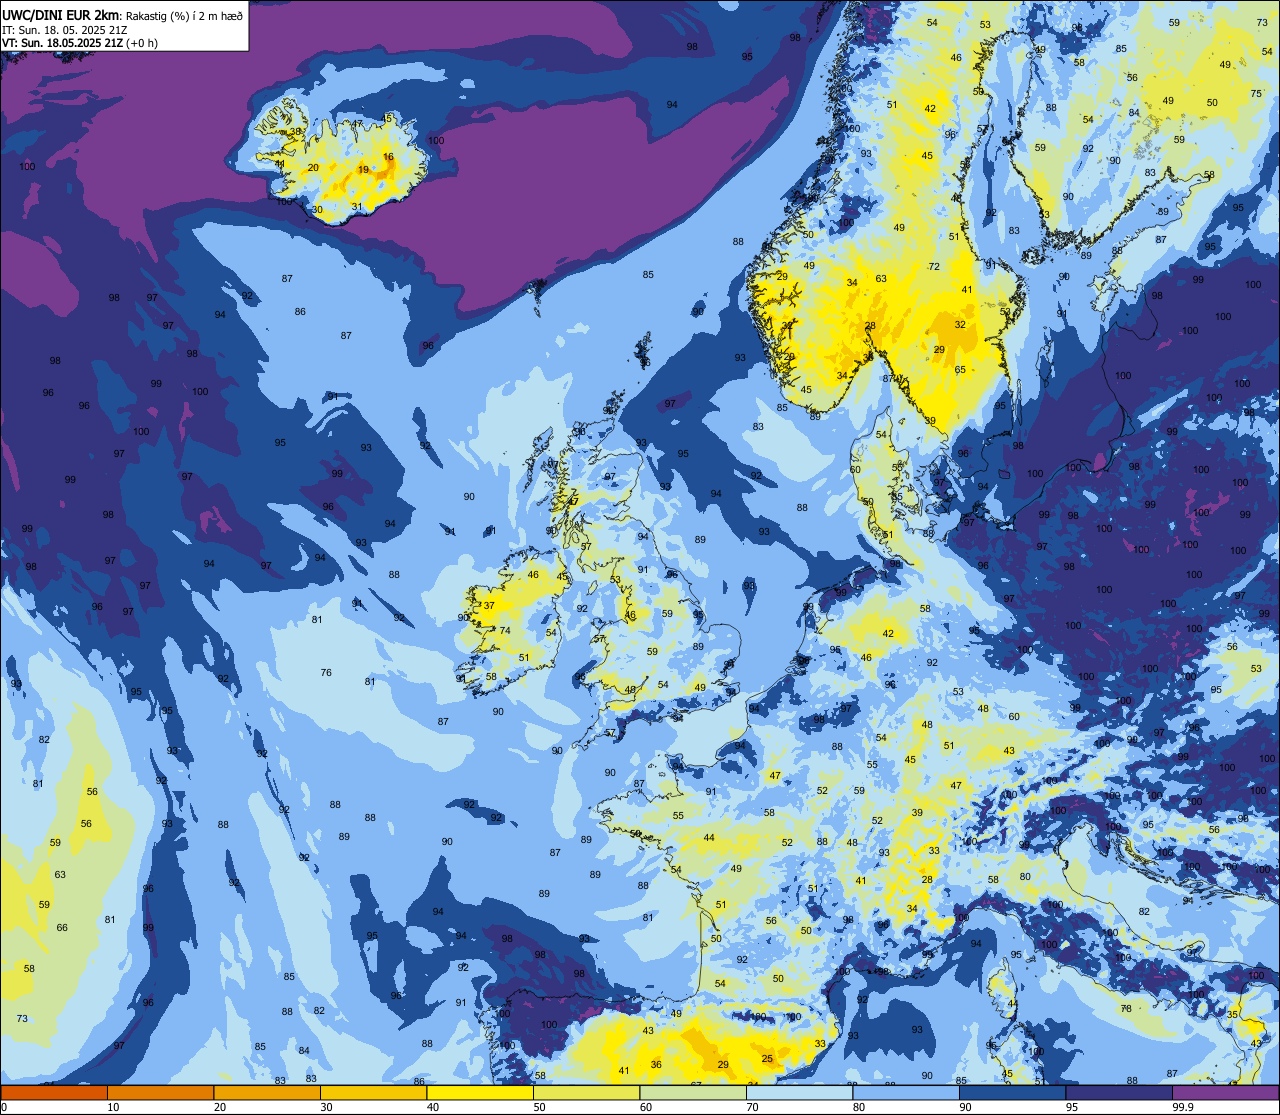Image resolution: width=1280 pixels, height=1115 pixels.
Task: Click the humidity value '38' over Iceland
Action: pos(295,132)
